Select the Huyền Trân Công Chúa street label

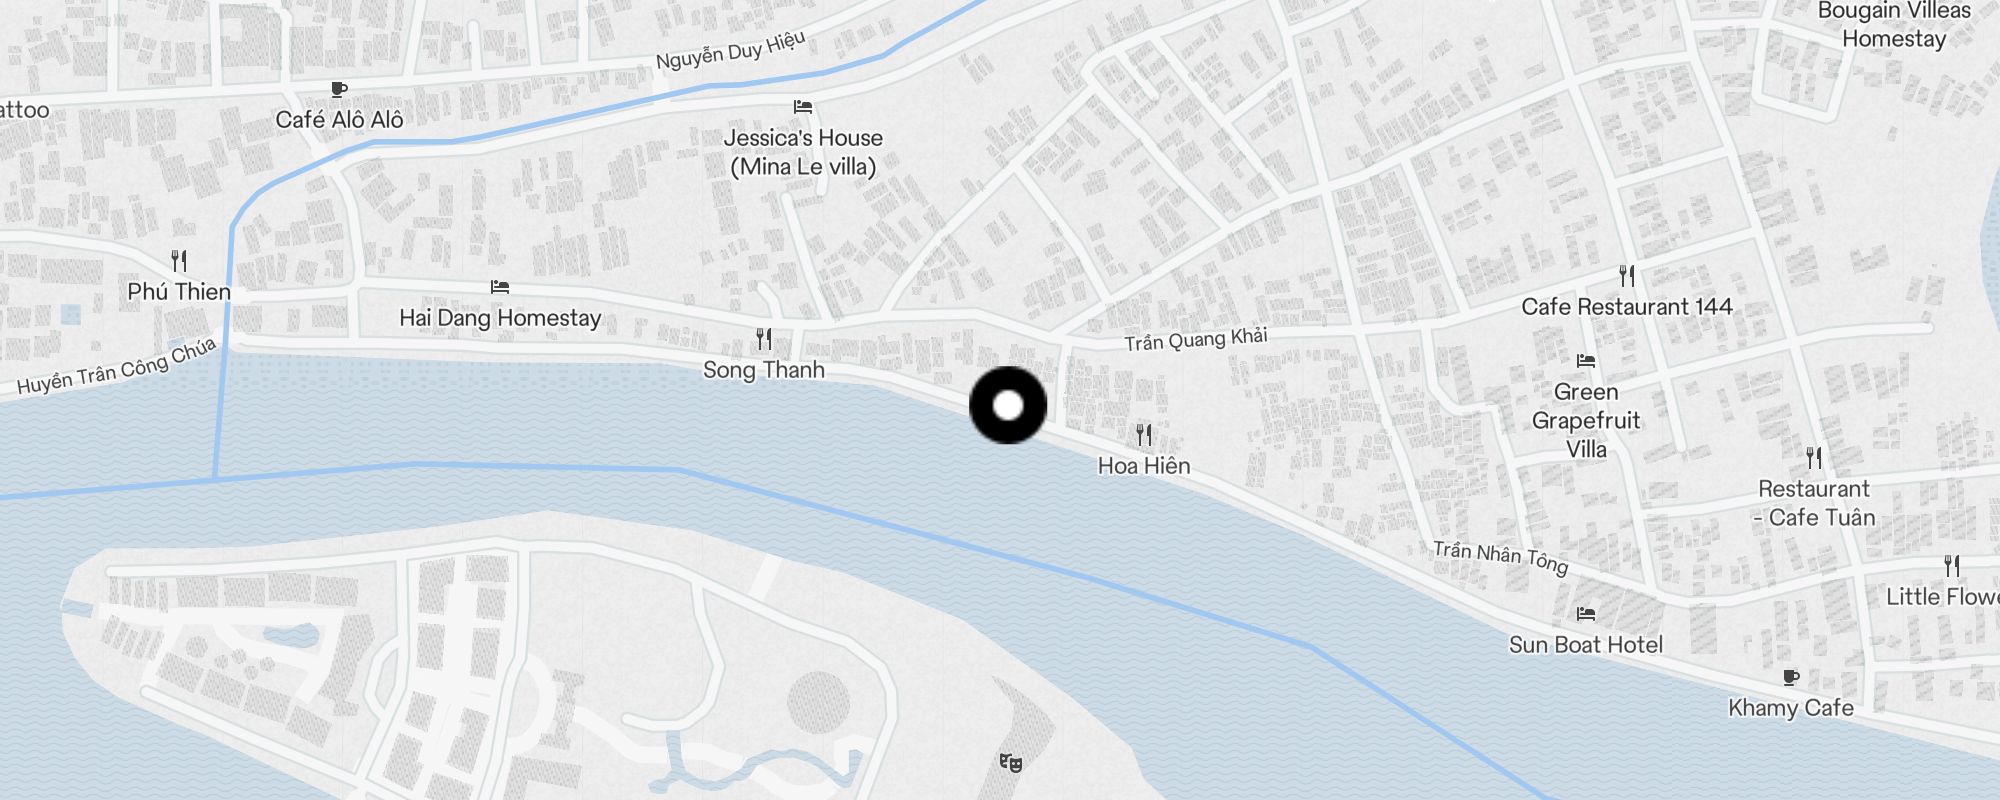(117, 366)
